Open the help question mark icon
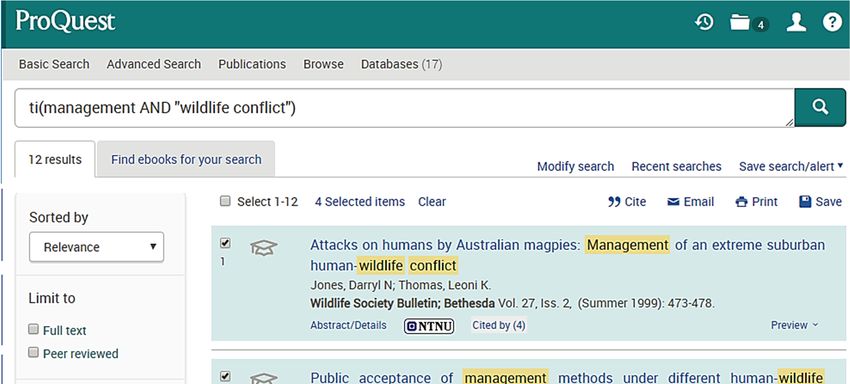 tap(832, 23)
